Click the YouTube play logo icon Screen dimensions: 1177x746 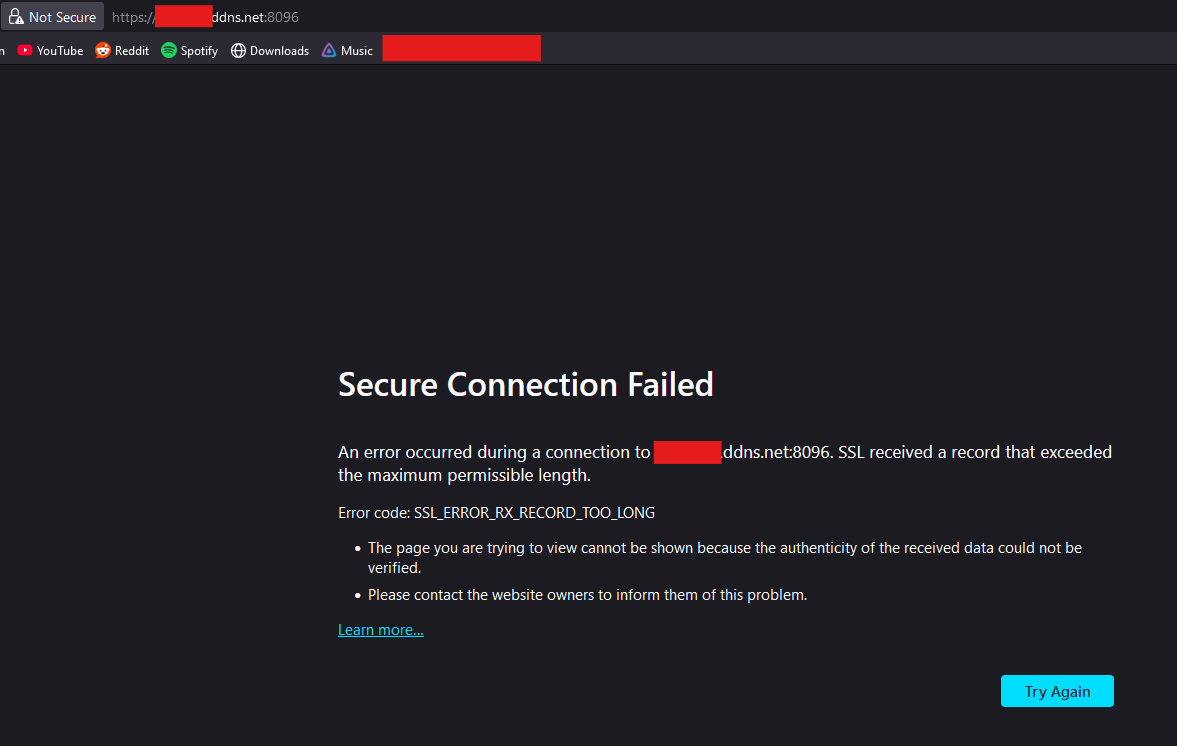coord(25,50)
